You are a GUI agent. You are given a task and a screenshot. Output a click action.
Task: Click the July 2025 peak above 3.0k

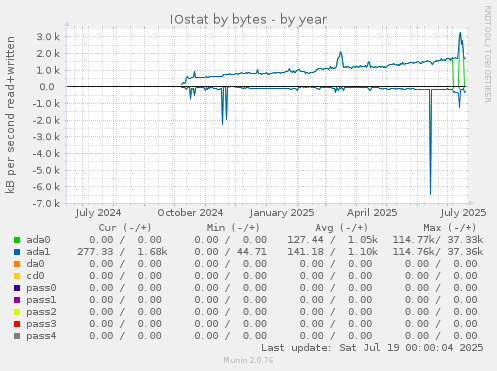(x=460, y=33)
